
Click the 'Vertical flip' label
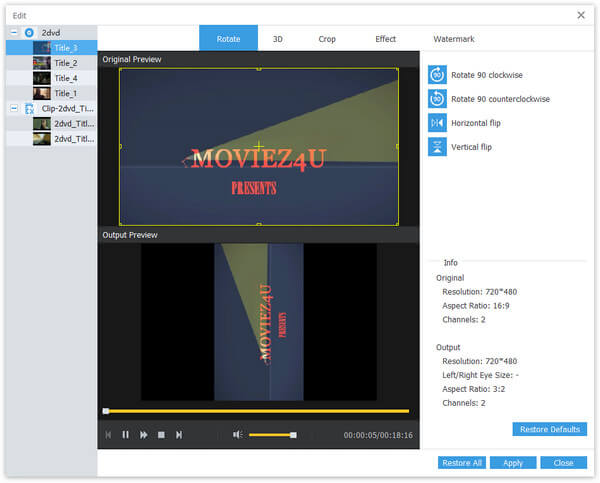pos(471,147)
